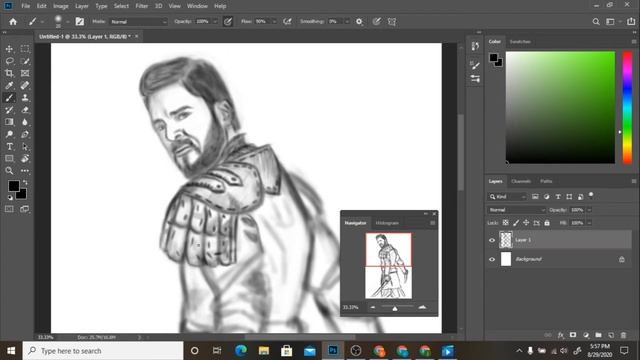The width and height of the screenshot is (640, 360).
Task: Enable airbrush-style build-up effects
Action: pyautogui.click(x=287, y=22)
